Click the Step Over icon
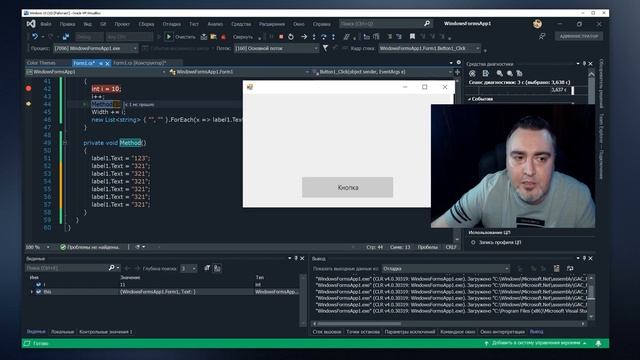 324,37
